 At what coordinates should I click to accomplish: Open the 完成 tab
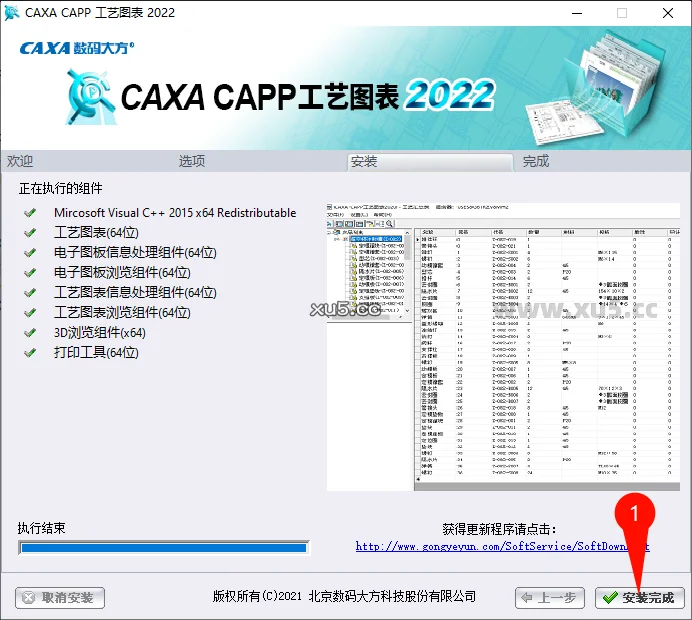[x=536, y=161]
